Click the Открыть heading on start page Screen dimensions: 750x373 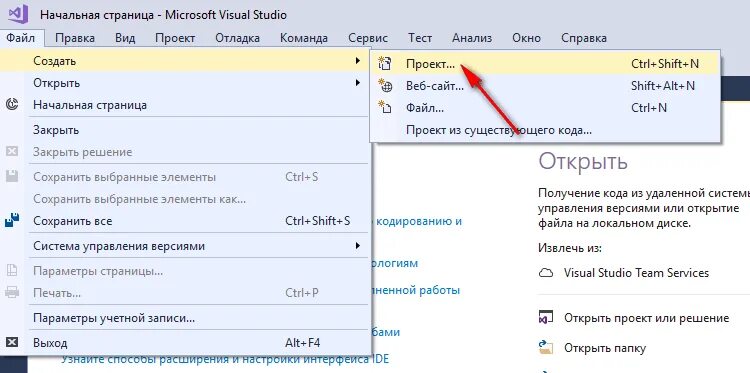point(583,162)
